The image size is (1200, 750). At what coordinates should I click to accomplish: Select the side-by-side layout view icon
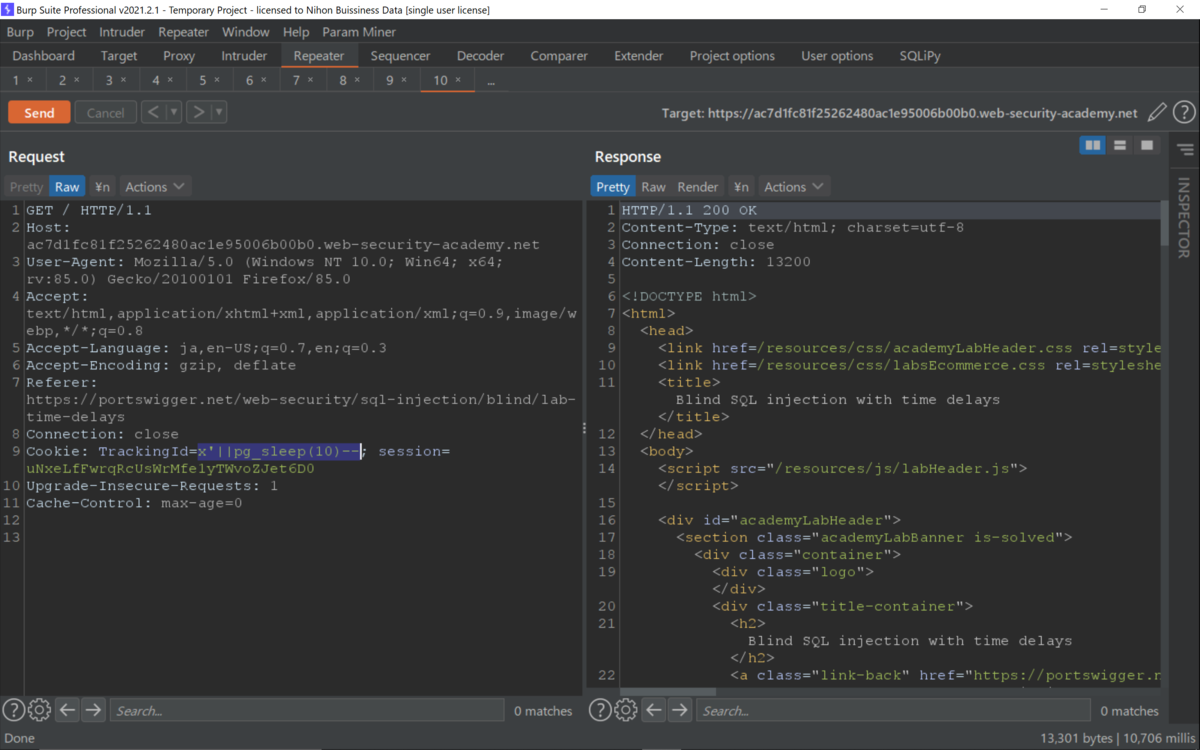(1093, 146)
